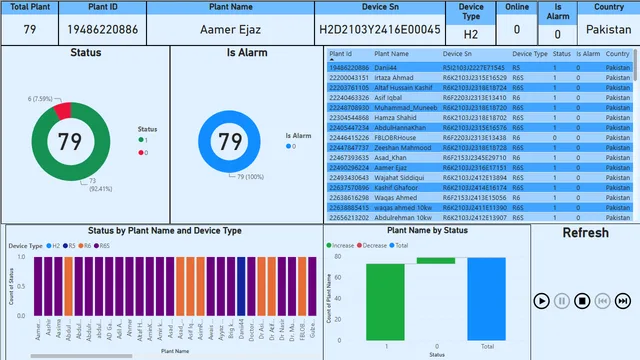Image resolution: width=640 pixels, height=360 pixels.
Task: Select the Aashir bar in the chart
Action: pos(48,286)
